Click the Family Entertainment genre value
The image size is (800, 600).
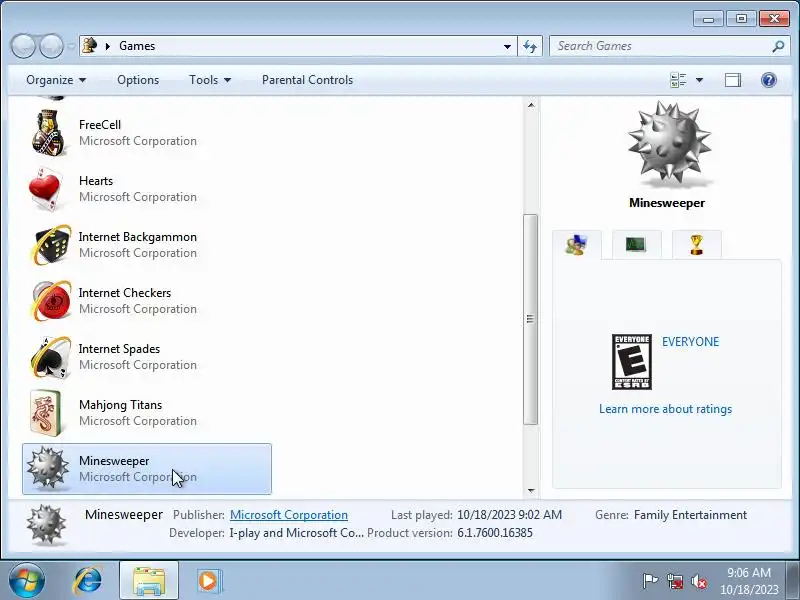(690, 515)
